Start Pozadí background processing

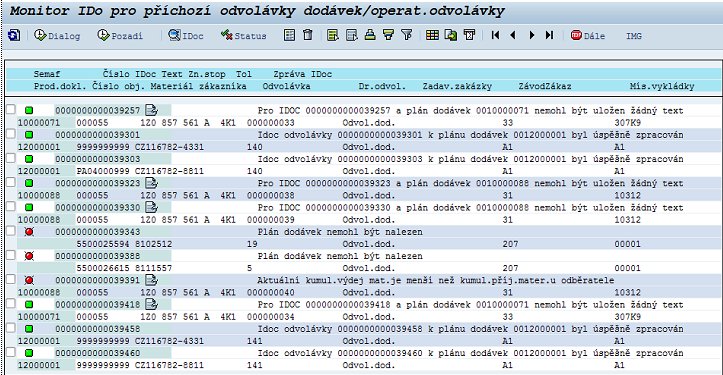click(x=120, y=36)
